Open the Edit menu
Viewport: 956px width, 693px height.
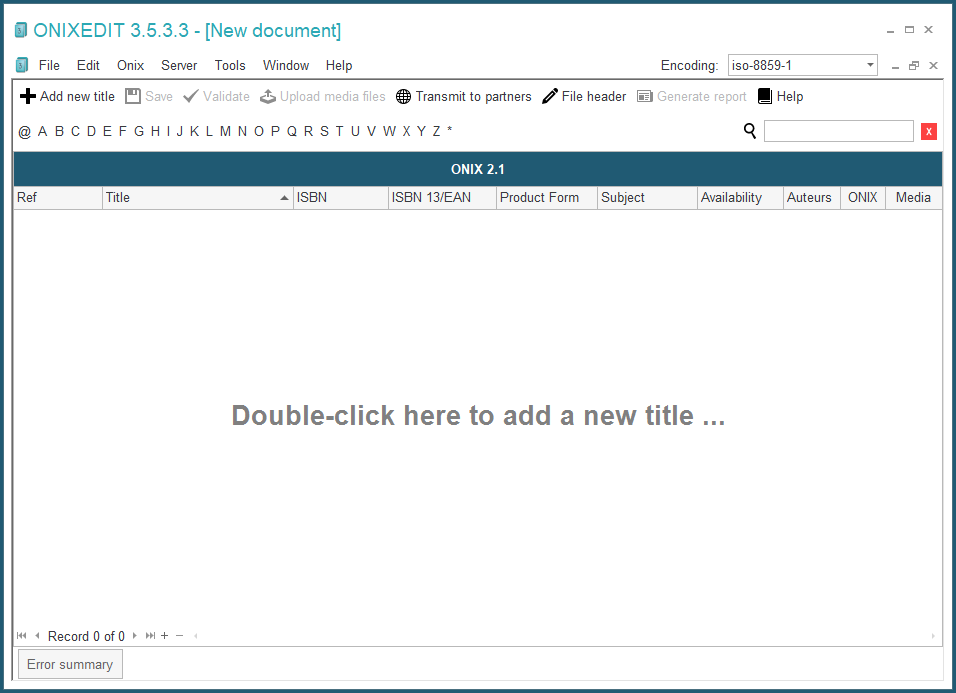click(x=88, y=65)
